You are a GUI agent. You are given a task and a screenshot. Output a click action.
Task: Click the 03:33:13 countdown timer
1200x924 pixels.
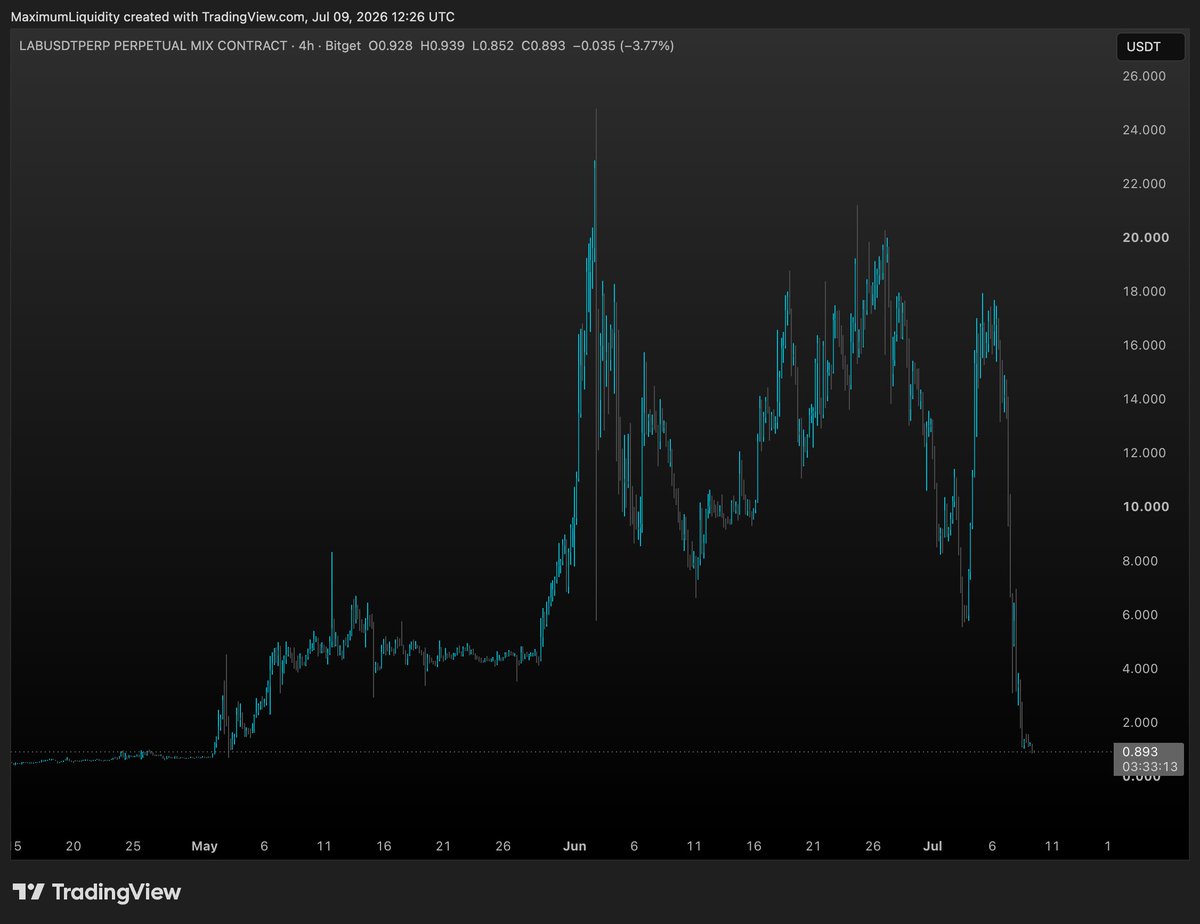(x=1150, y=767)
